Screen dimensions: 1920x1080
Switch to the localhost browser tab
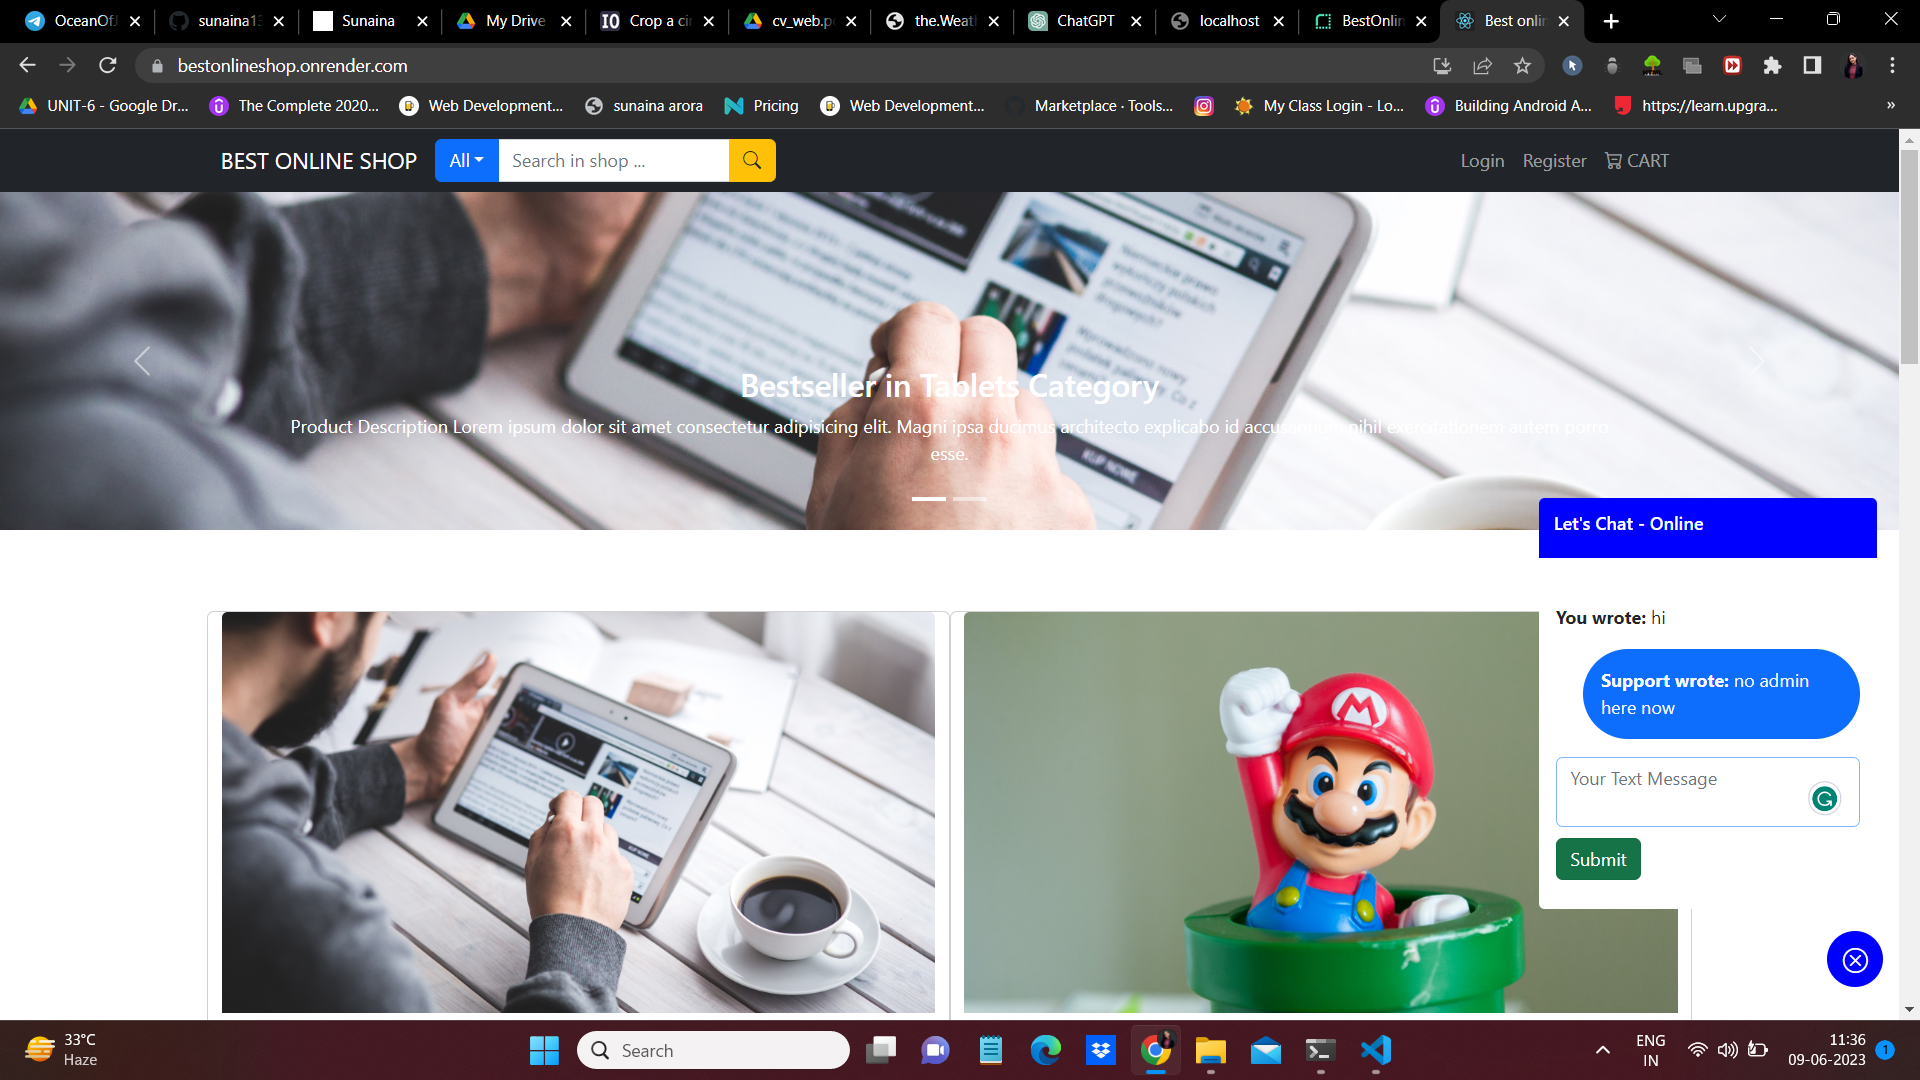click(1228, 21)
